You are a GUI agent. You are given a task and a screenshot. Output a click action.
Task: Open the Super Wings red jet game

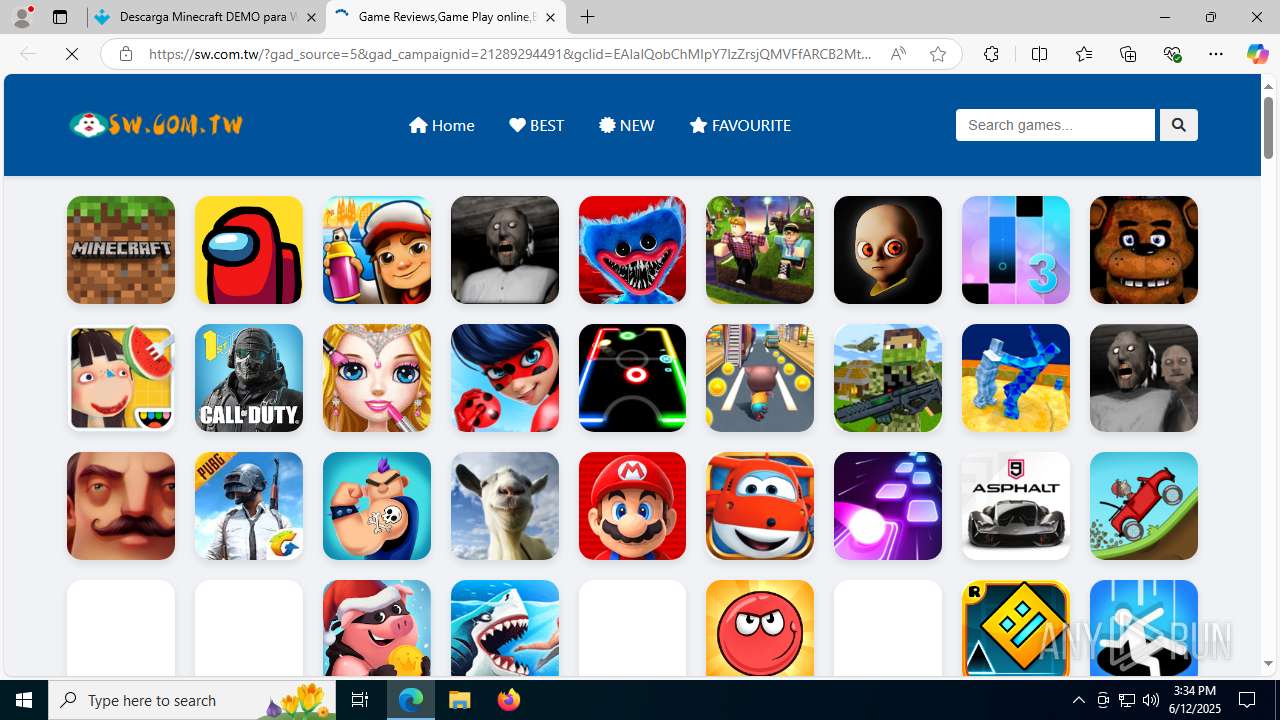tap(760, 506)
